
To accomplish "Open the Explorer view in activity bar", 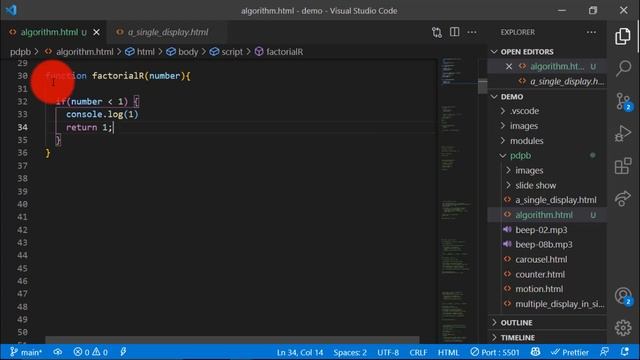I will pyautogui.click(x=623, y=37).
